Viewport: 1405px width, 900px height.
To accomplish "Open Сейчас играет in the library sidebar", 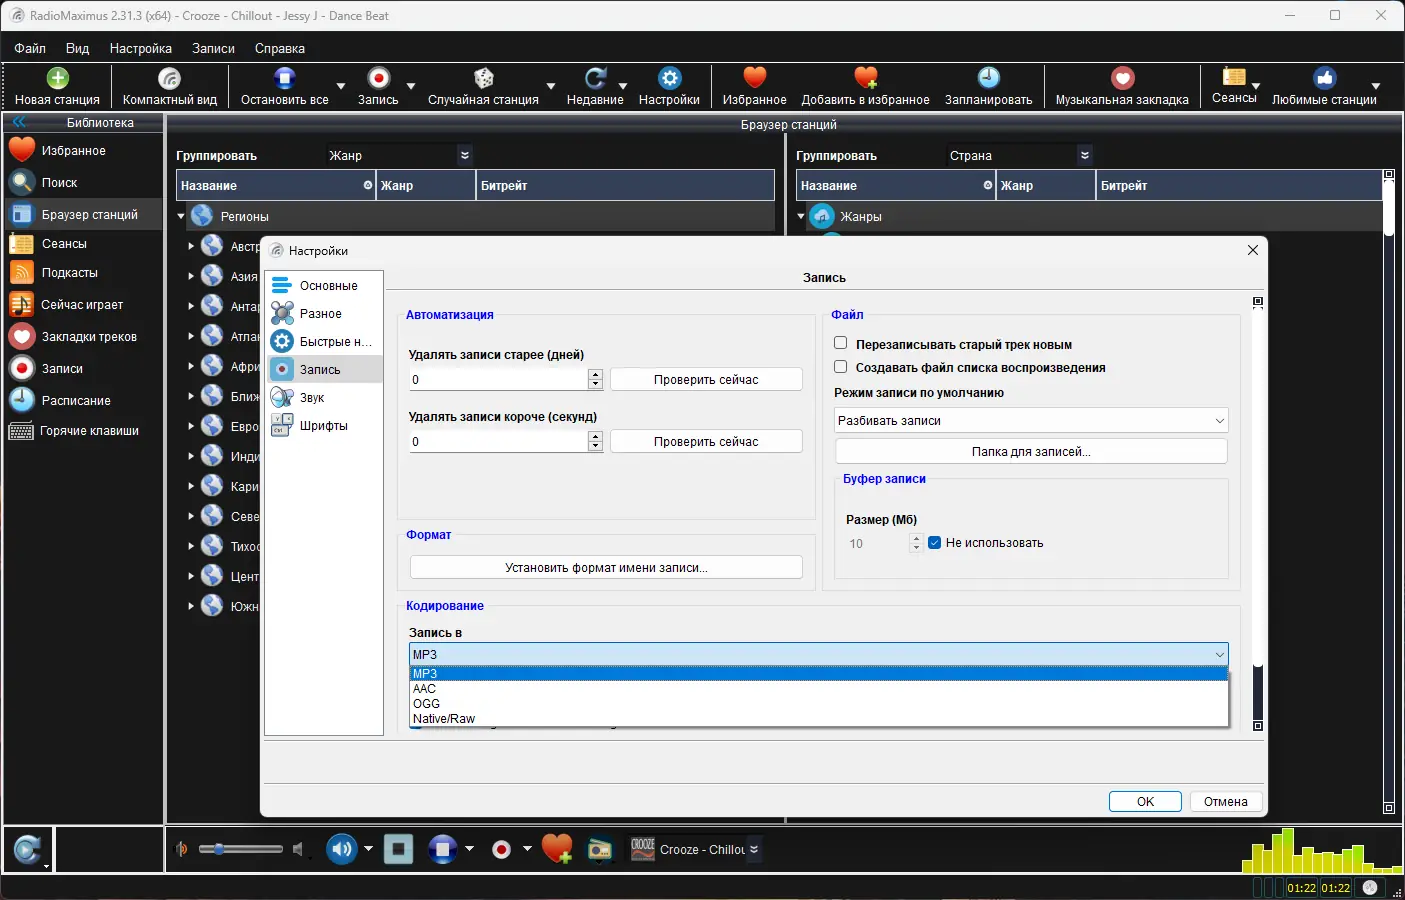I will click(83, 305).
